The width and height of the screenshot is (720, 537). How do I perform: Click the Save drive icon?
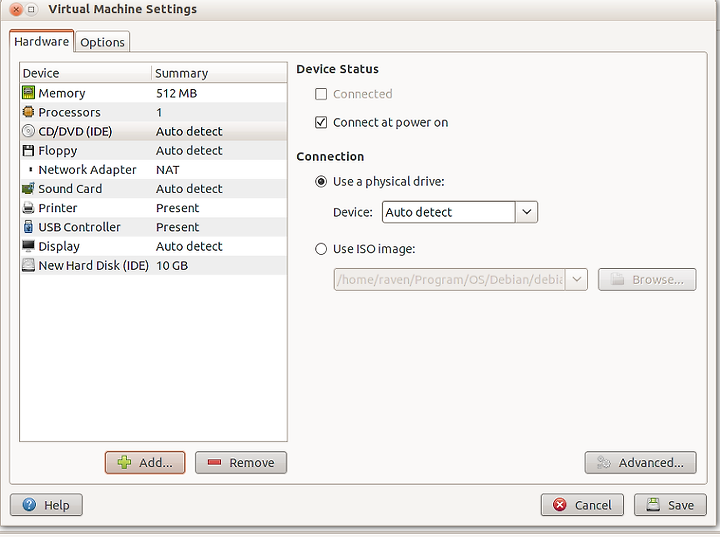pos(653,505)
